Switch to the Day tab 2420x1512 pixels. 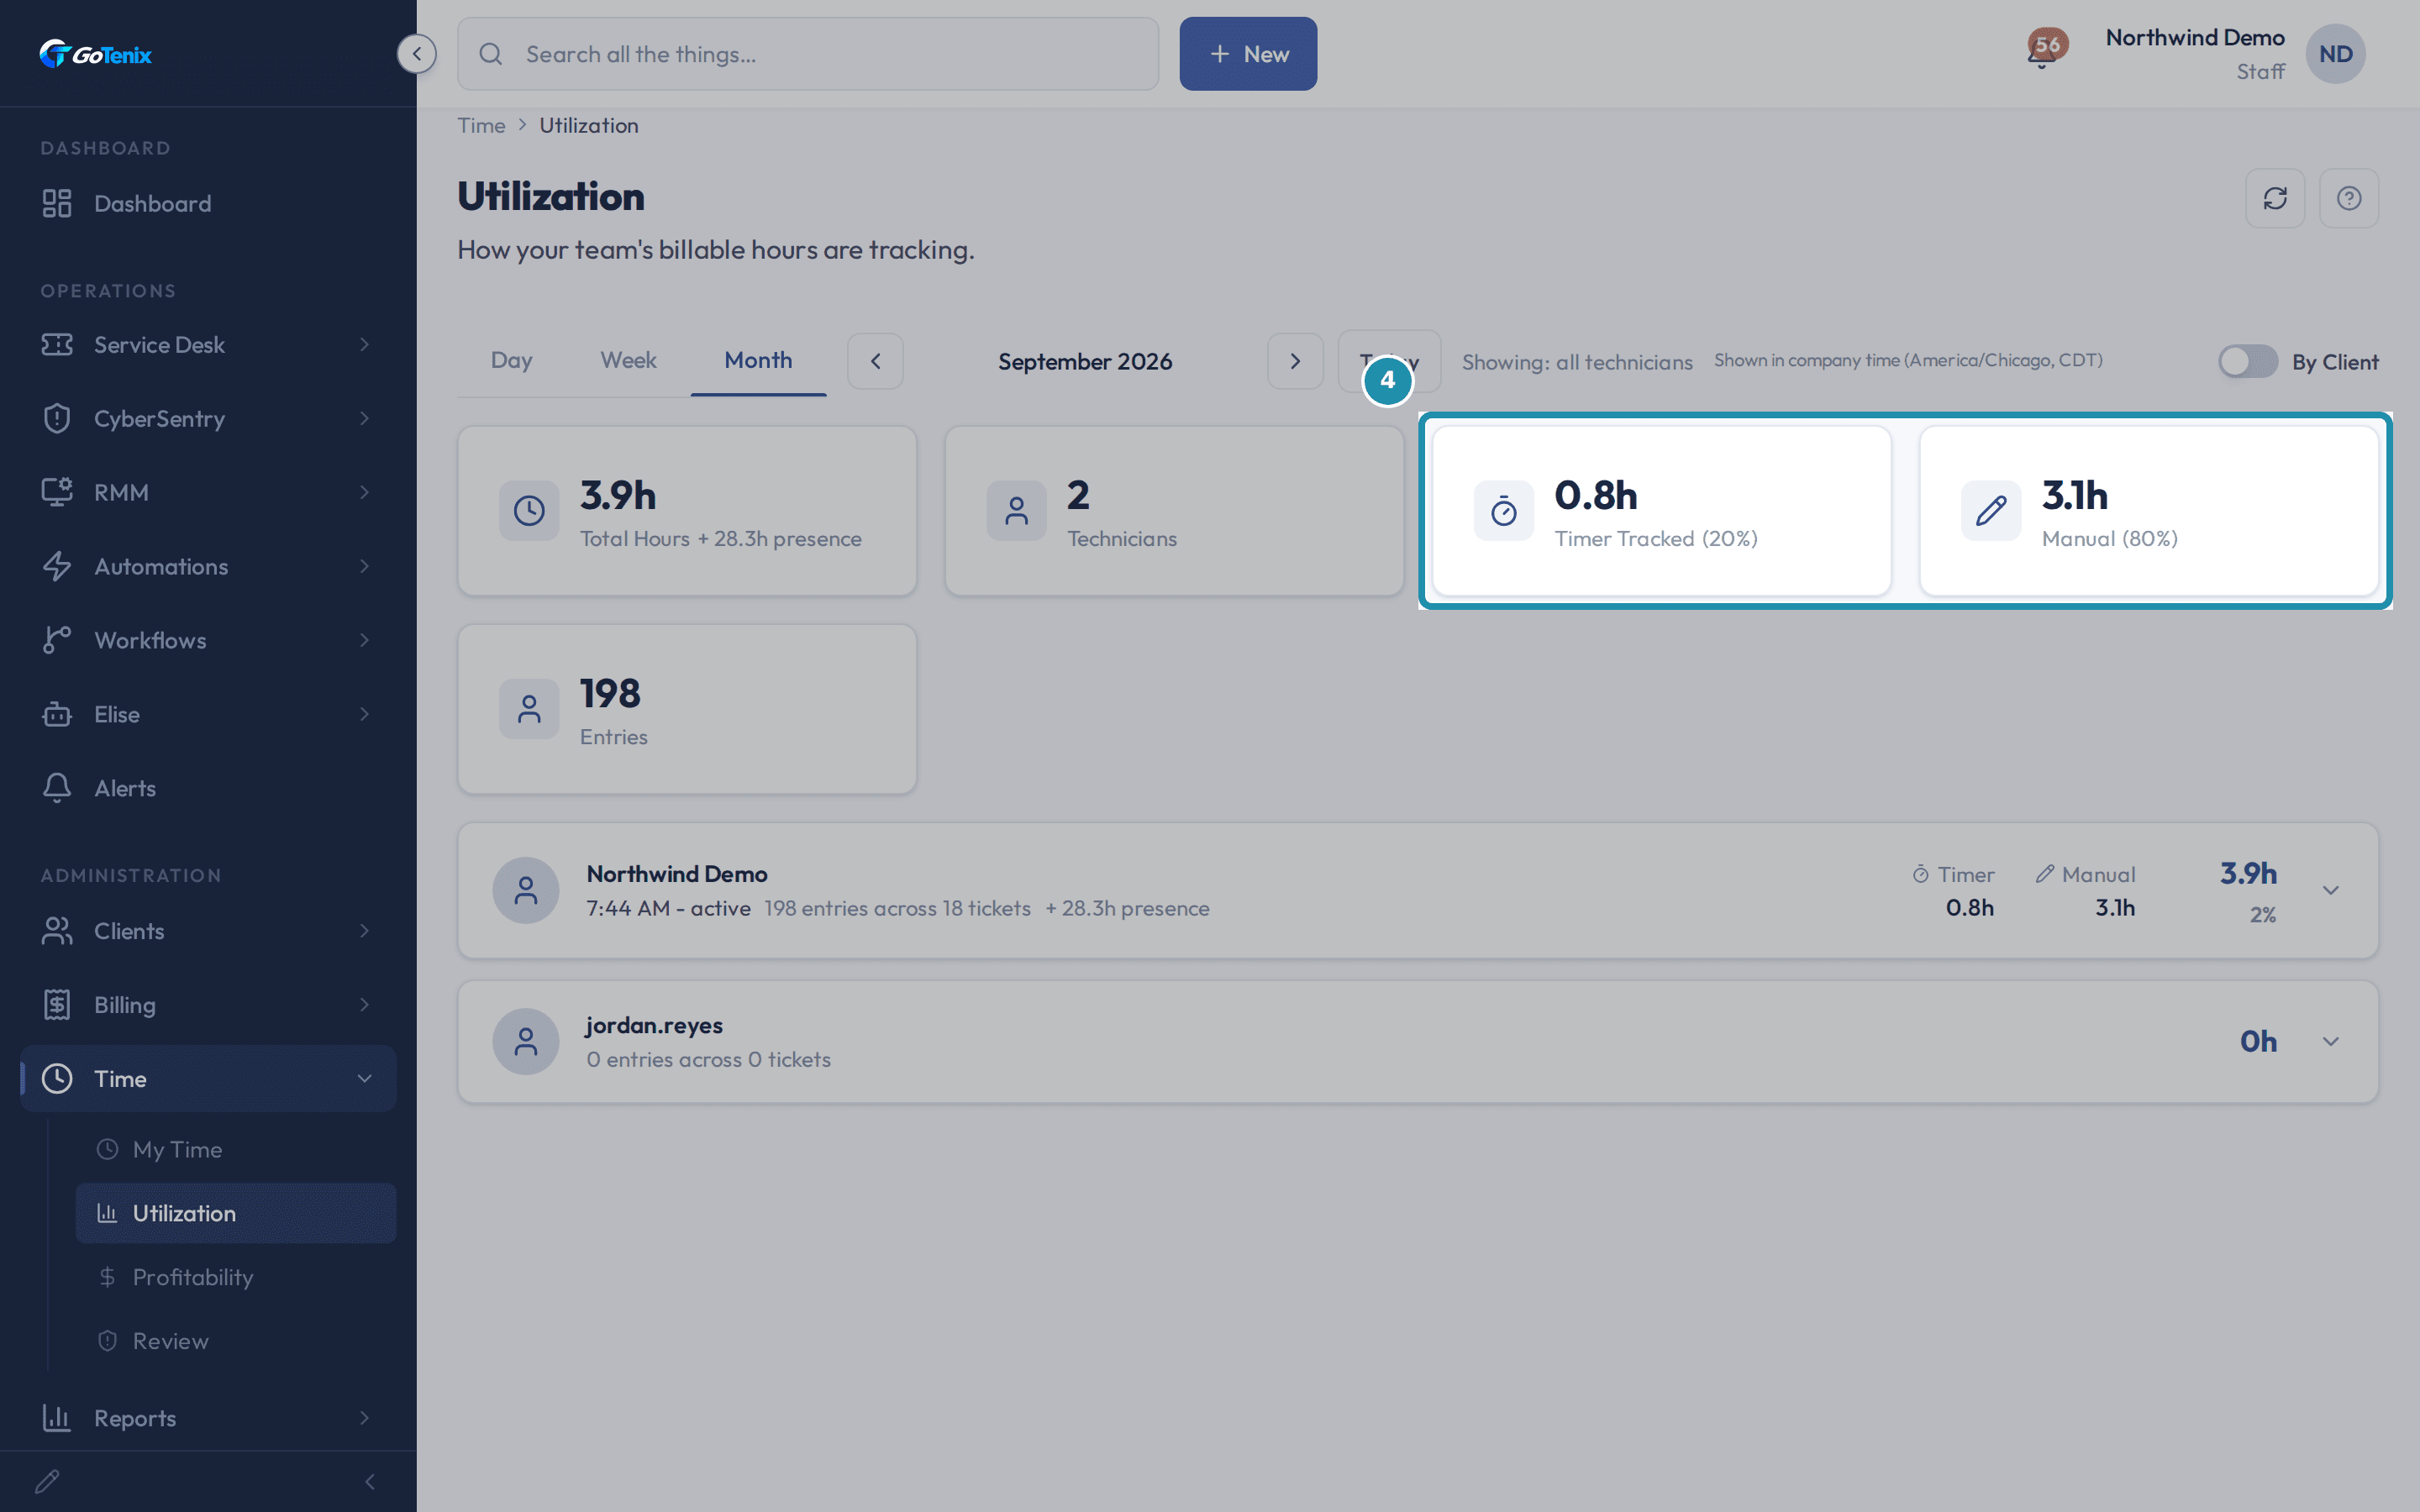coord(511,361)
